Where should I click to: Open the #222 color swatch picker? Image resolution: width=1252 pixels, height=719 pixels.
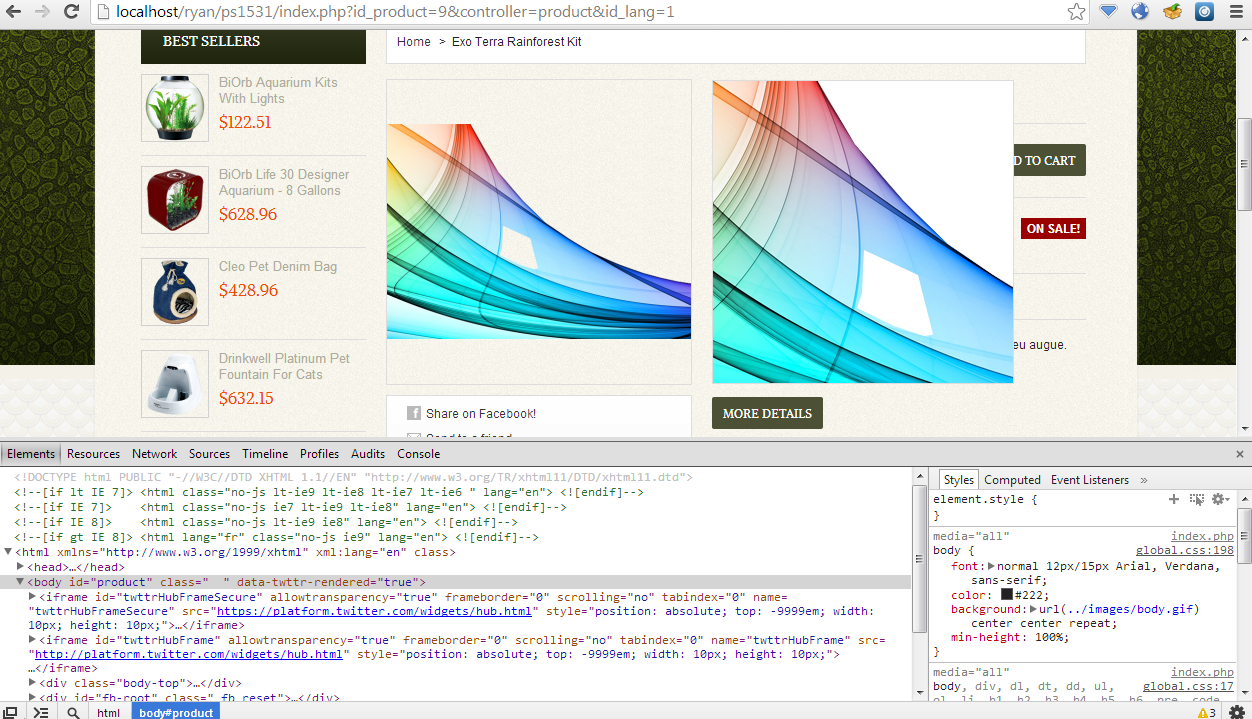(x=1007, y=595)
